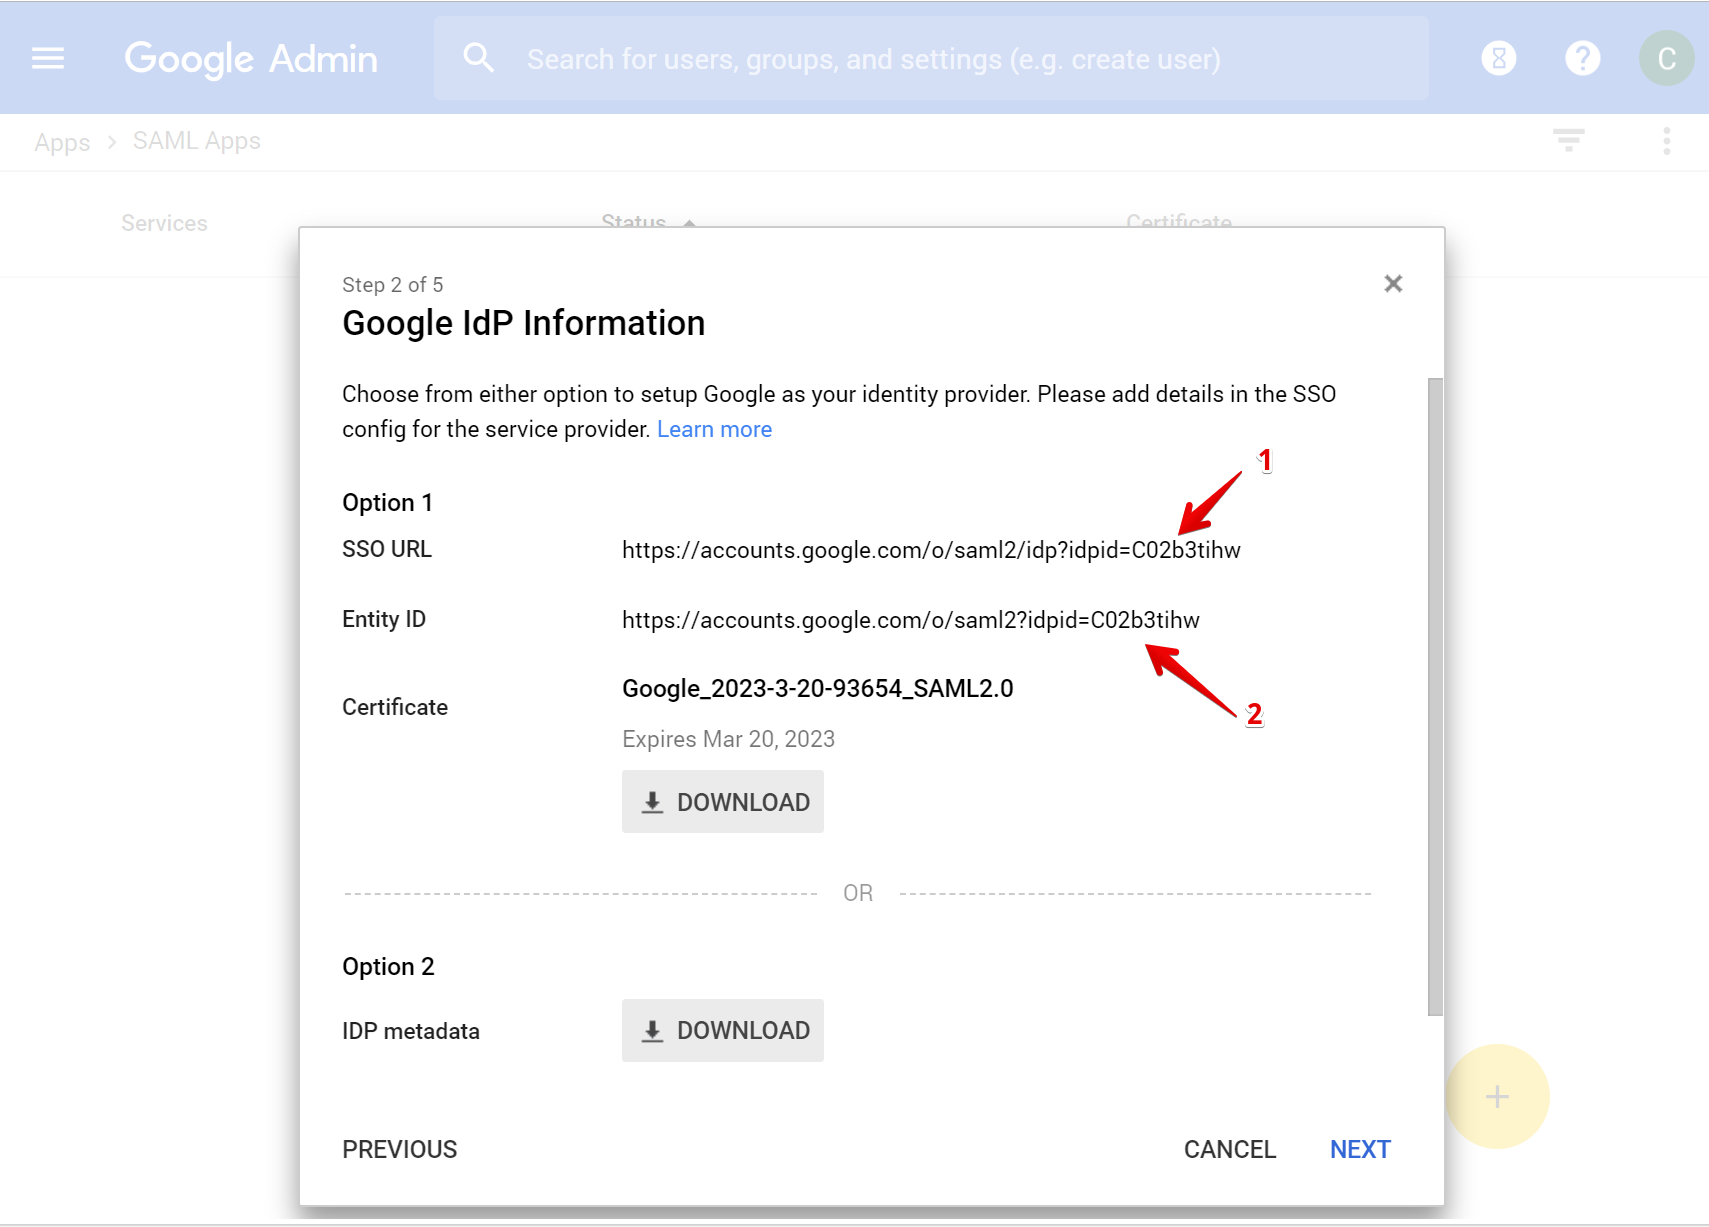Image resolution: width=1709 pixels, height=1227 pixels.
Task: Click the Expires Mar 20, 2023 text
Action: click(x=728, y=739)
